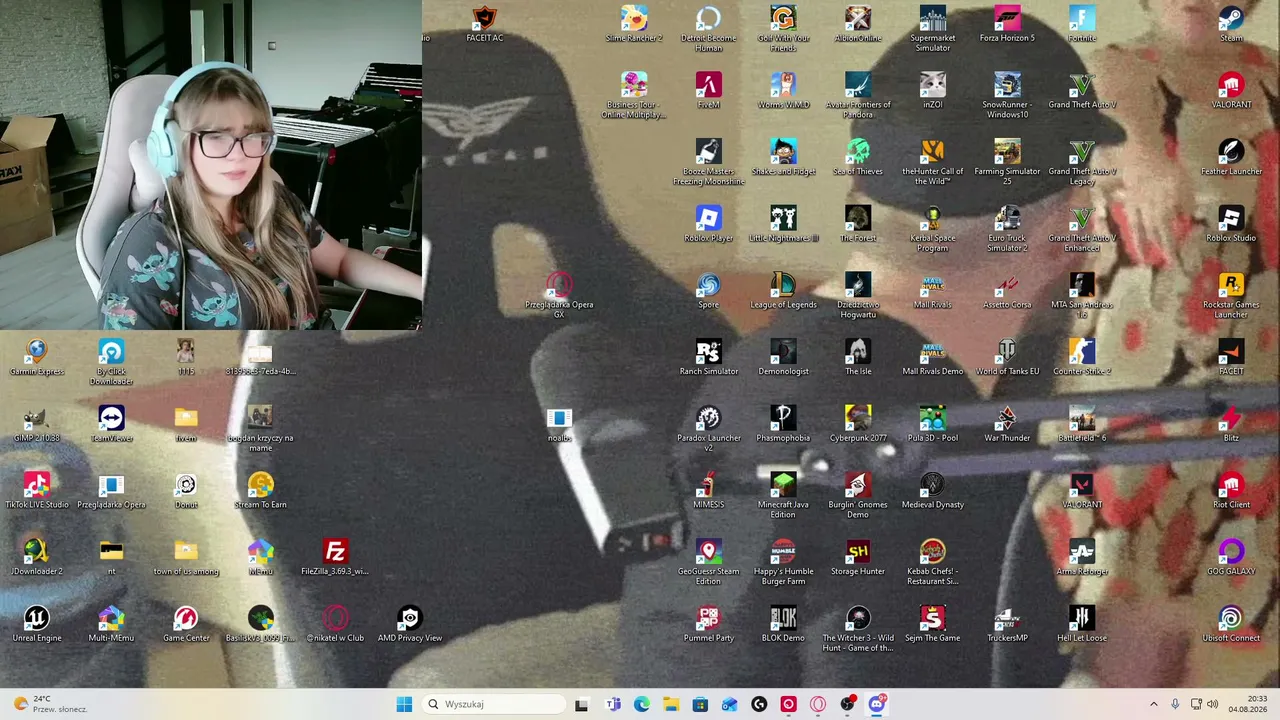The image size is (1280, 720).
Task: Click the Hell Let Loose icon
Action: [x=1082, y=625]
